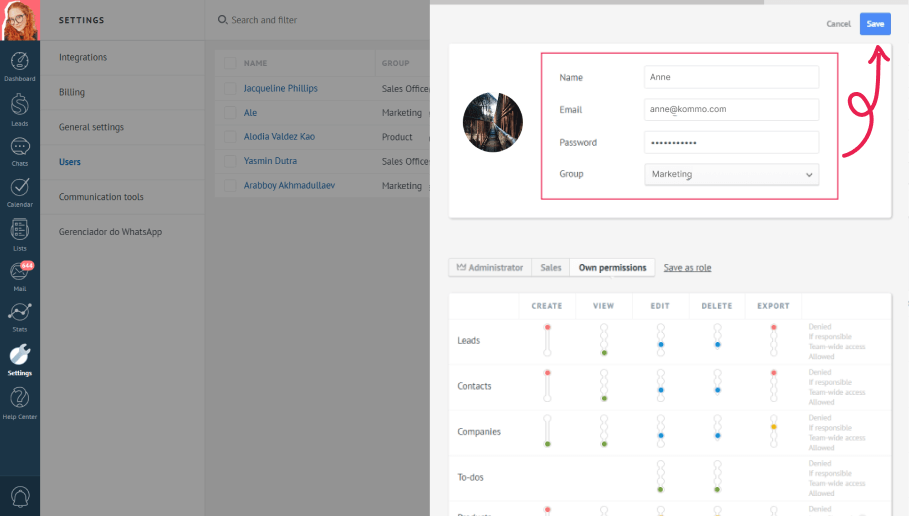This screenshot has width=909, height=516.
Task: Click the Save as role link
Action: (687, 267)
